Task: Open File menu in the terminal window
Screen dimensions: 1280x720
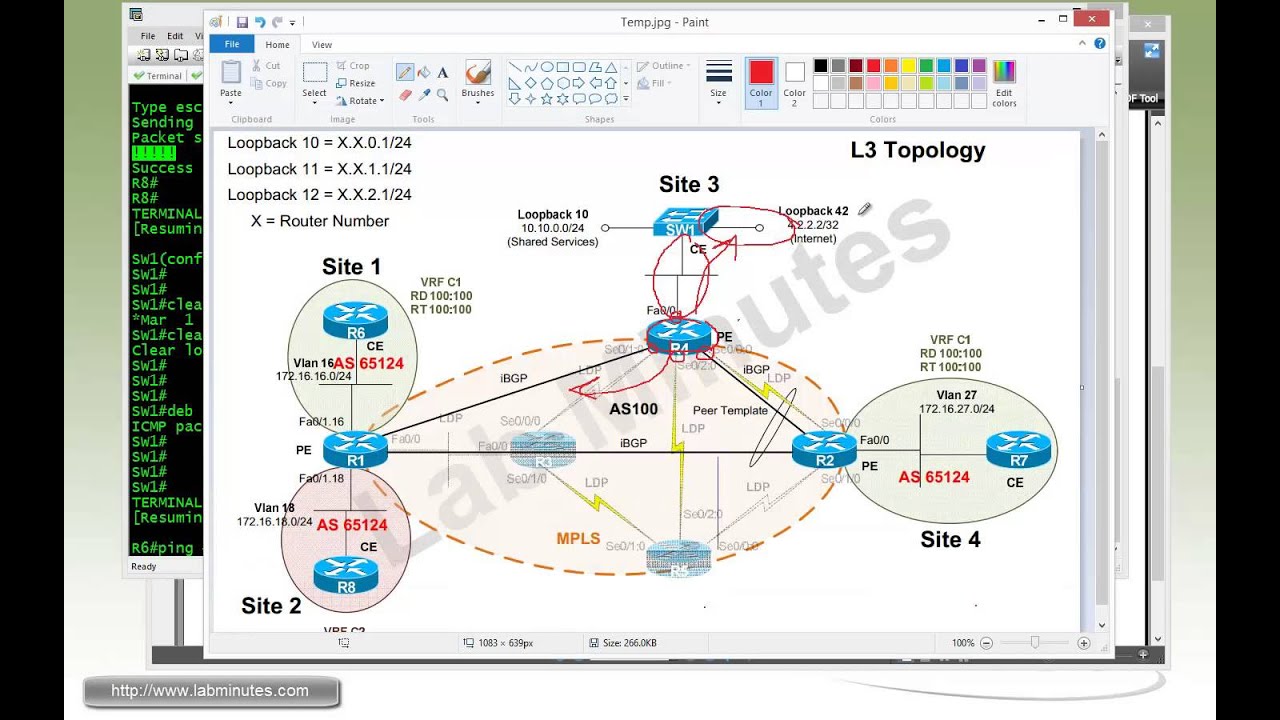Action: (148, 36)
